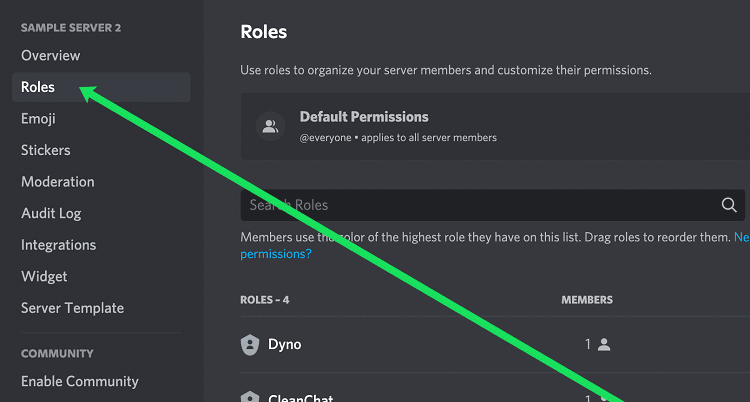Open Default Permissions for @everyone
750x402 pixels.
pyautogui.click(x=495, y=126)
